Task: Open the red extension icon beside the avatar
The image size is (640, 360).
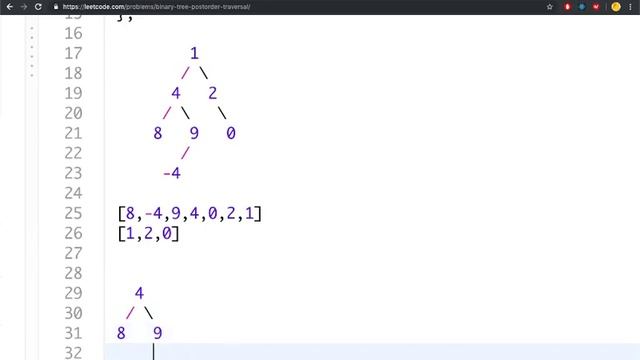Action: pos(596,7)
